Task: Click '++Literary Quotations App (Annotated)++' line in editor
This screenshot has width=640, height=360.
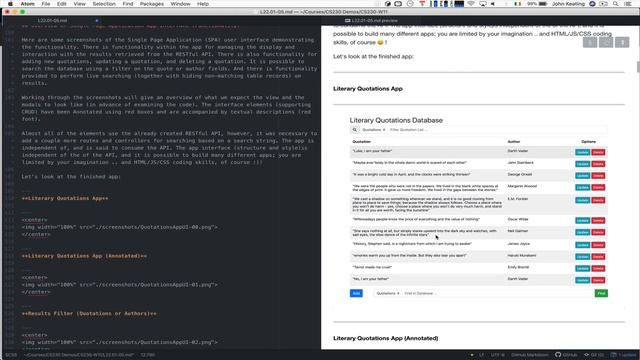Action: pyautogui.click(x=84, y=256)
